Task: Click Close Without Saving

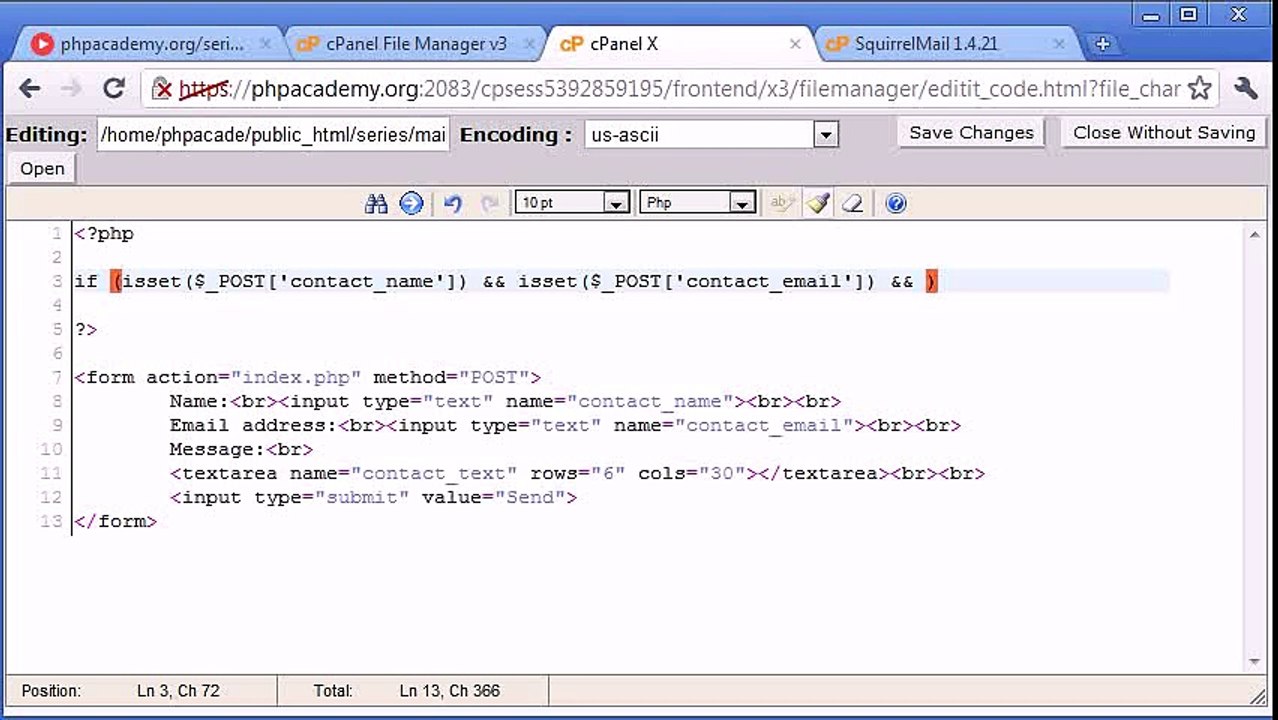Action: [x=1164, y=132]
